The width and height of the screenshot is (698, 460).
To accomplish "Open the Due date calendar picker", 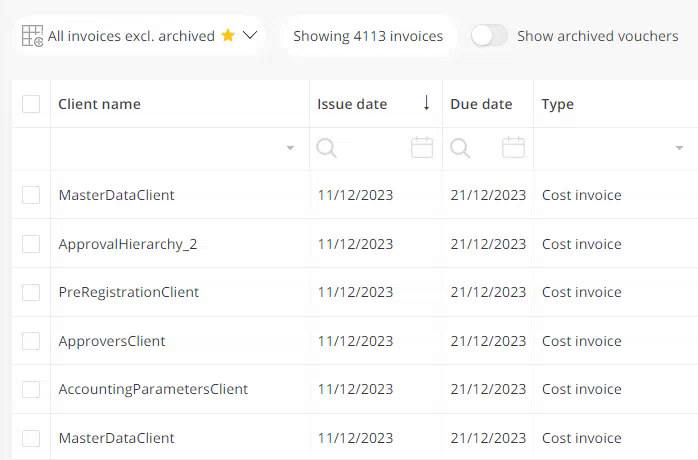I will coord(513,148).
